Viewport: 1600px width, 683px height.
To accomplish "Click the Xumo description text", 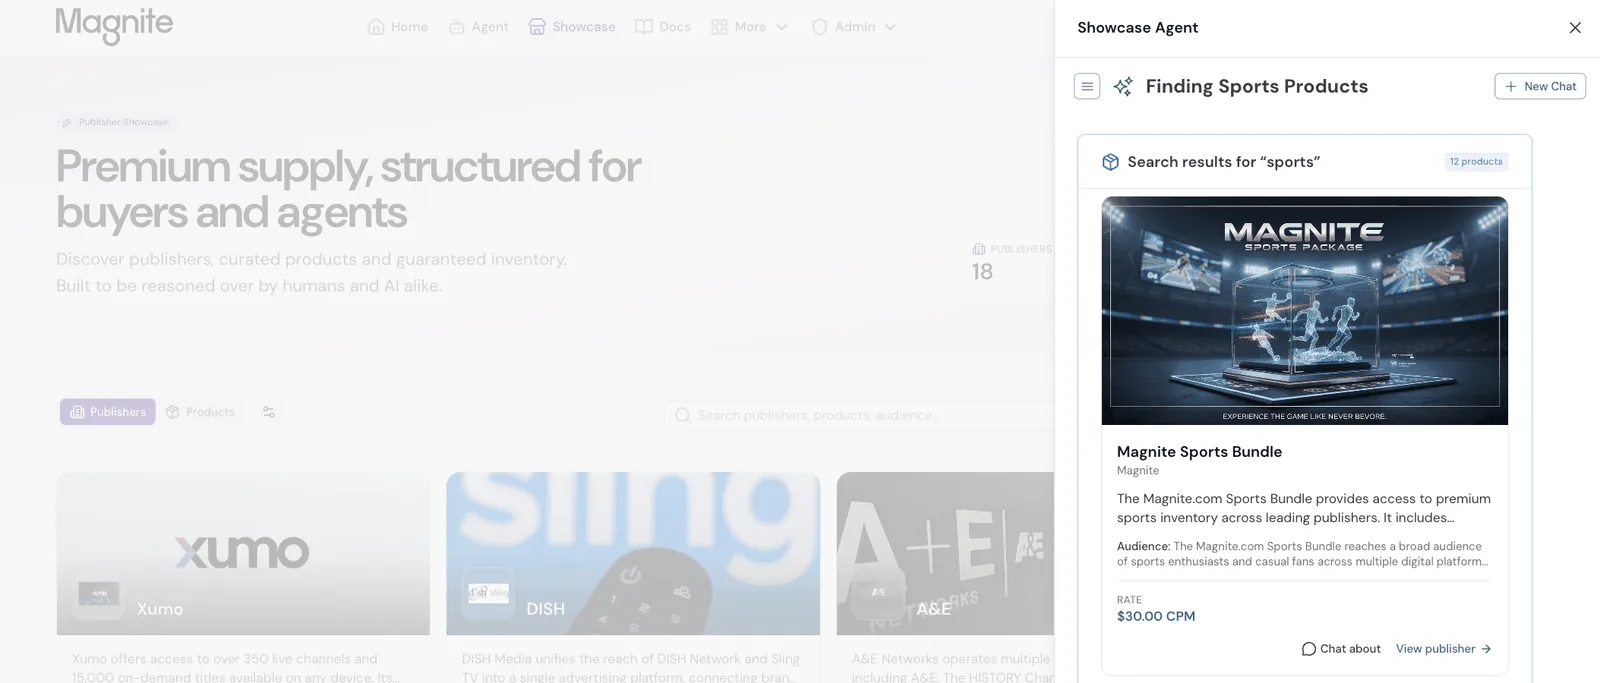I will [236, 668].
